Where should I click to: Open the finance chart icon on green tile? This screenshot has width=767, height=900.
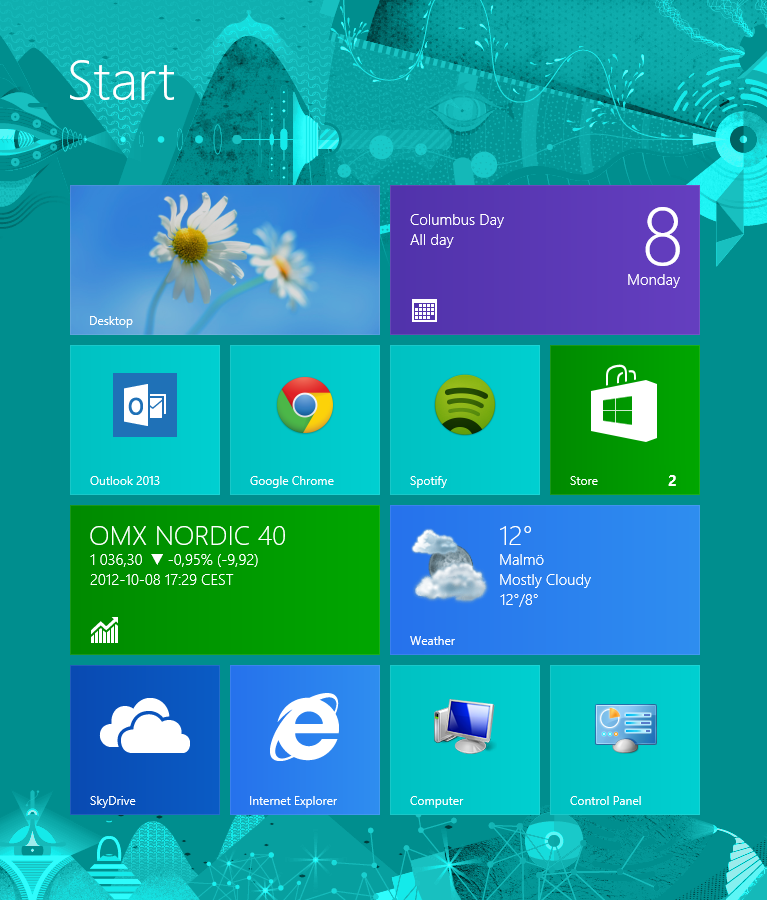point(104,630)
